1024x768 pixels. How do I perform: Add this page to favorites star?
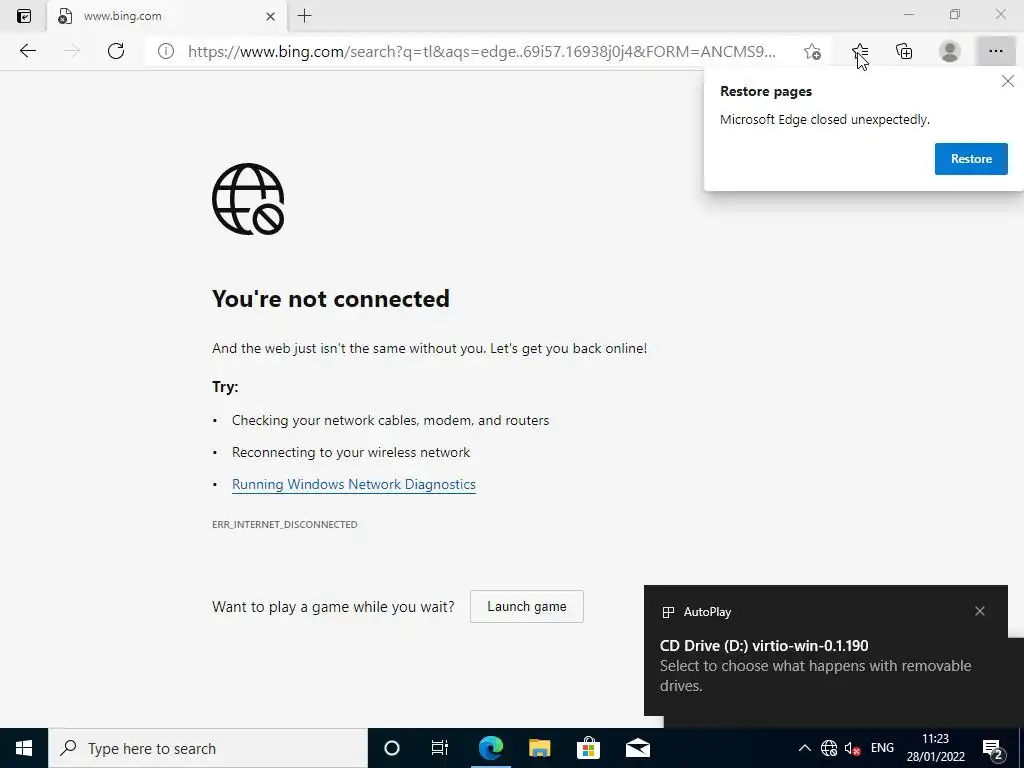point(812,51)
